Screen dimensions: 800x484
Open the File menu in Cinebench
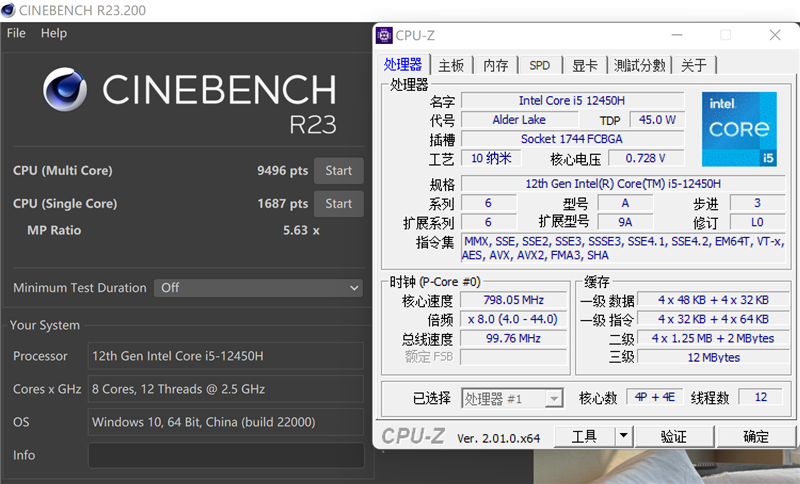pos(16,33)
